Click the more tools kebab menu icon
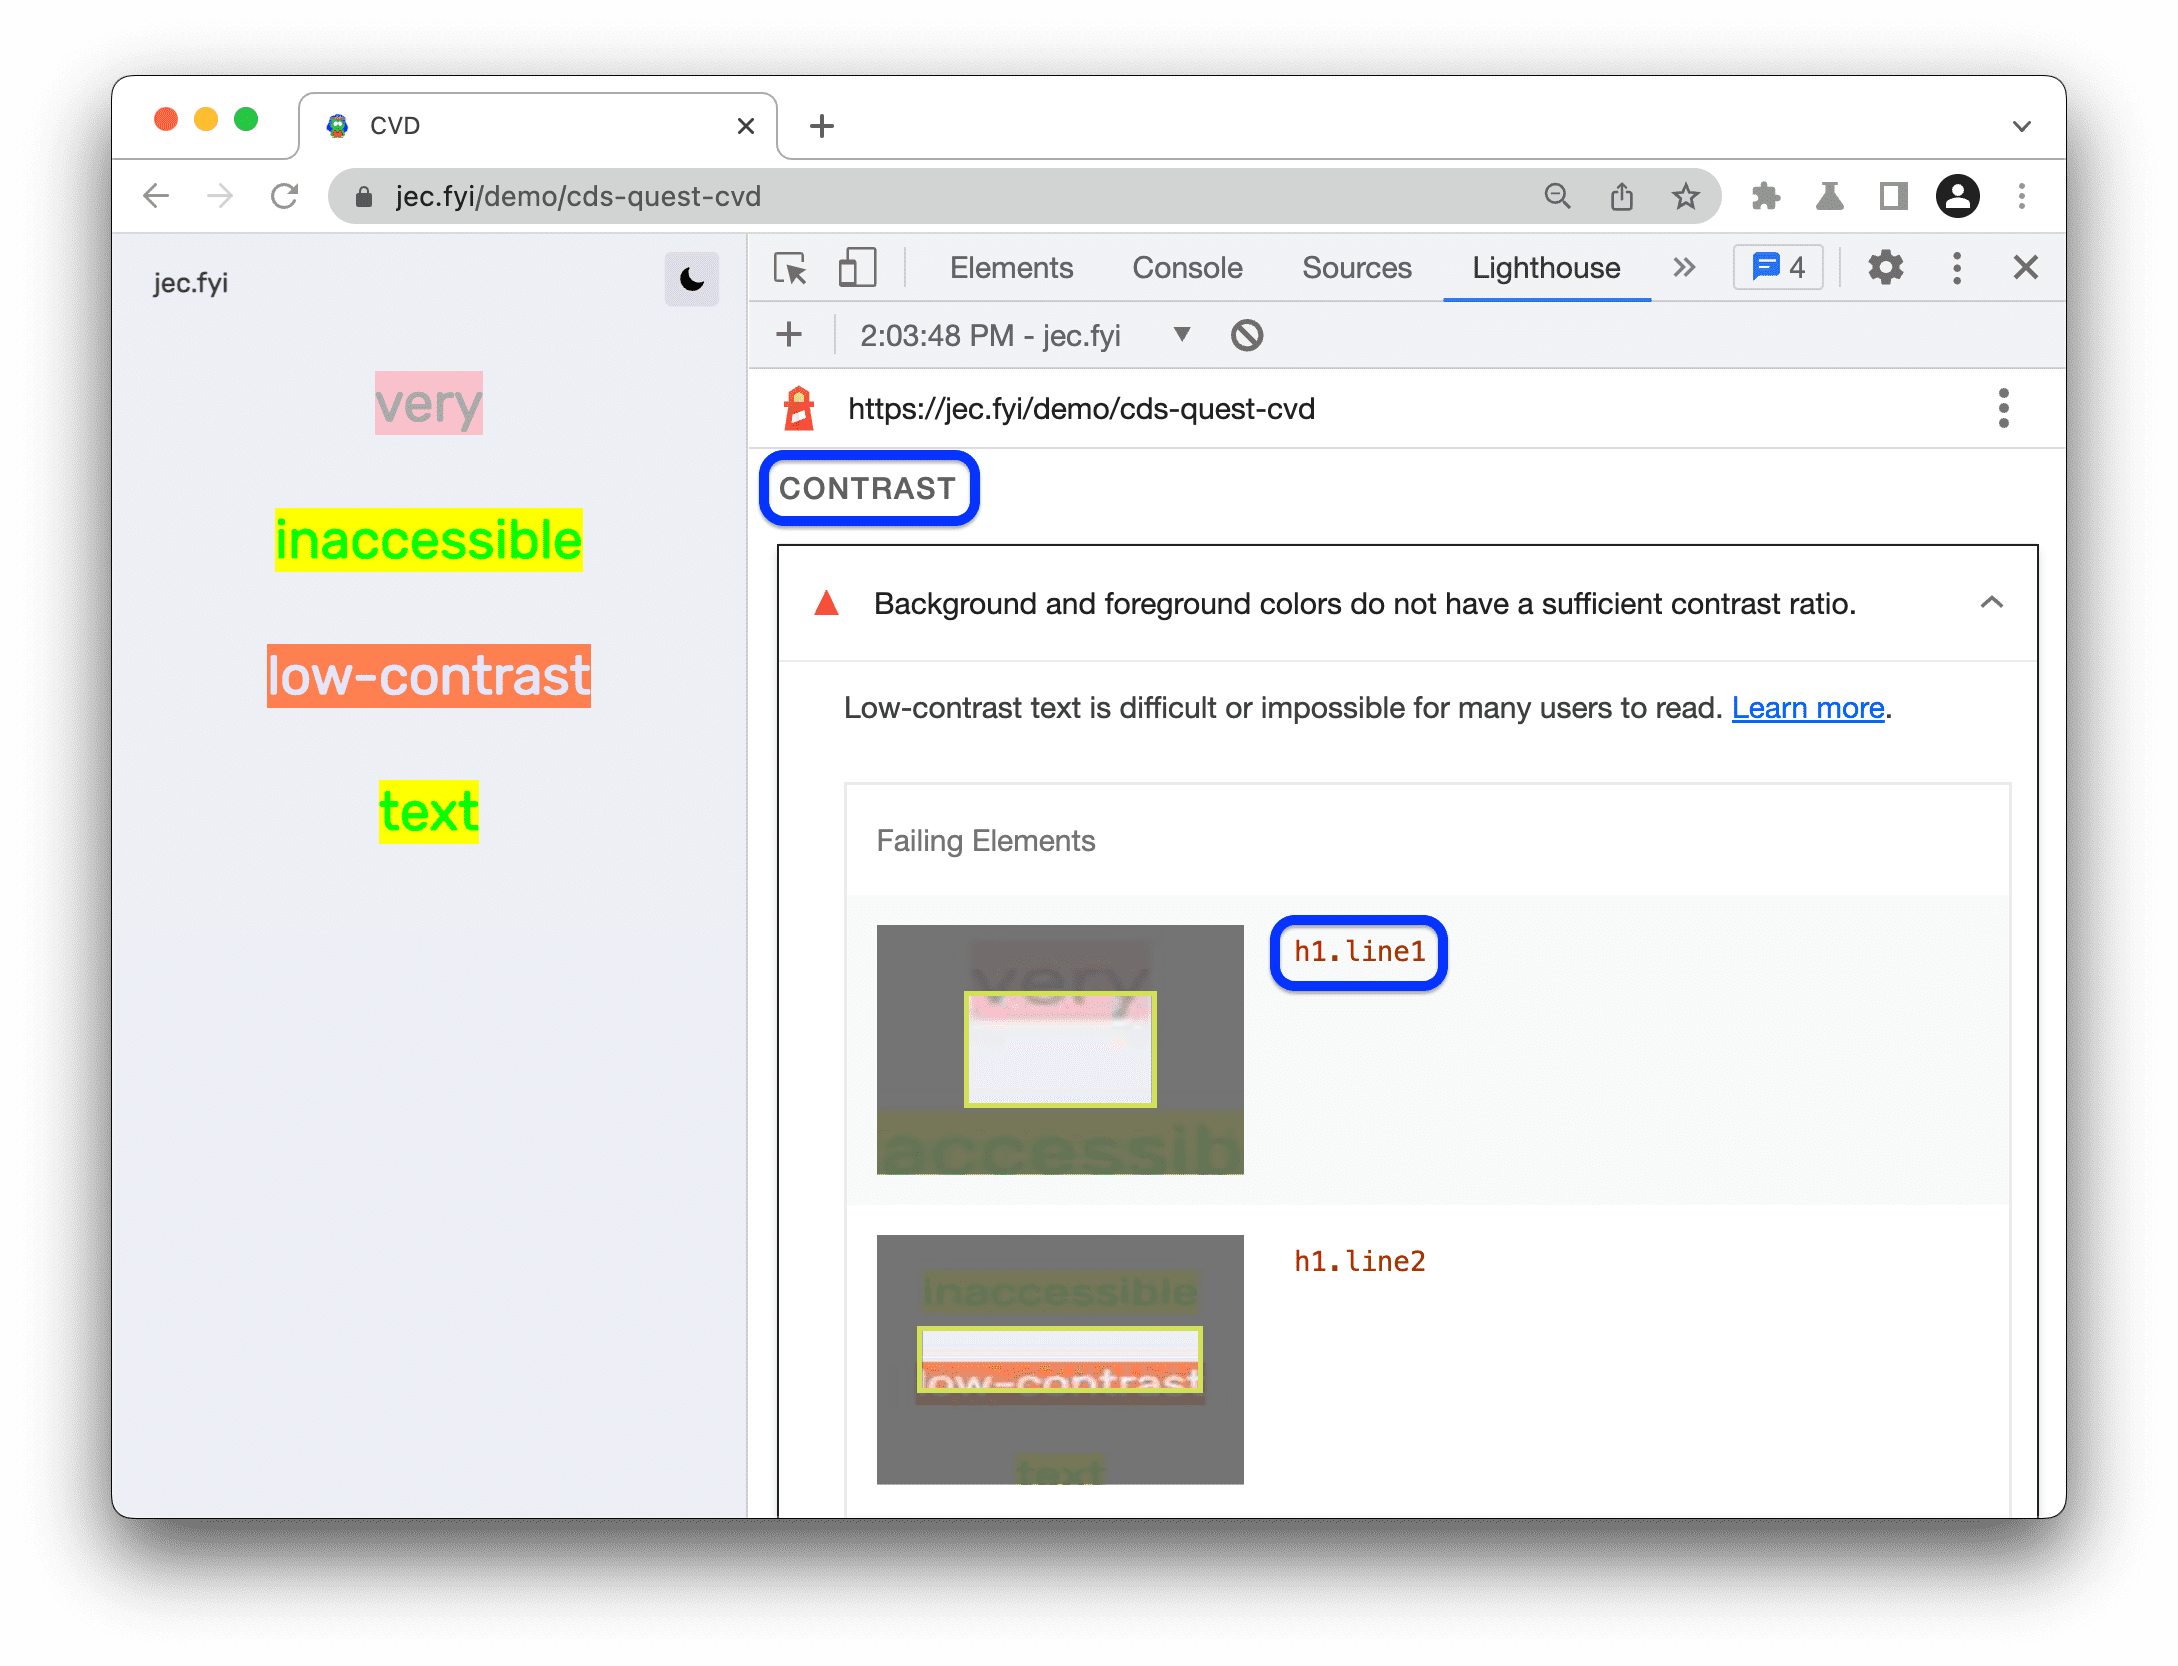The width and height of the screenshot is (2178, 1666). pyautogui.click(x=1958, y=268)
